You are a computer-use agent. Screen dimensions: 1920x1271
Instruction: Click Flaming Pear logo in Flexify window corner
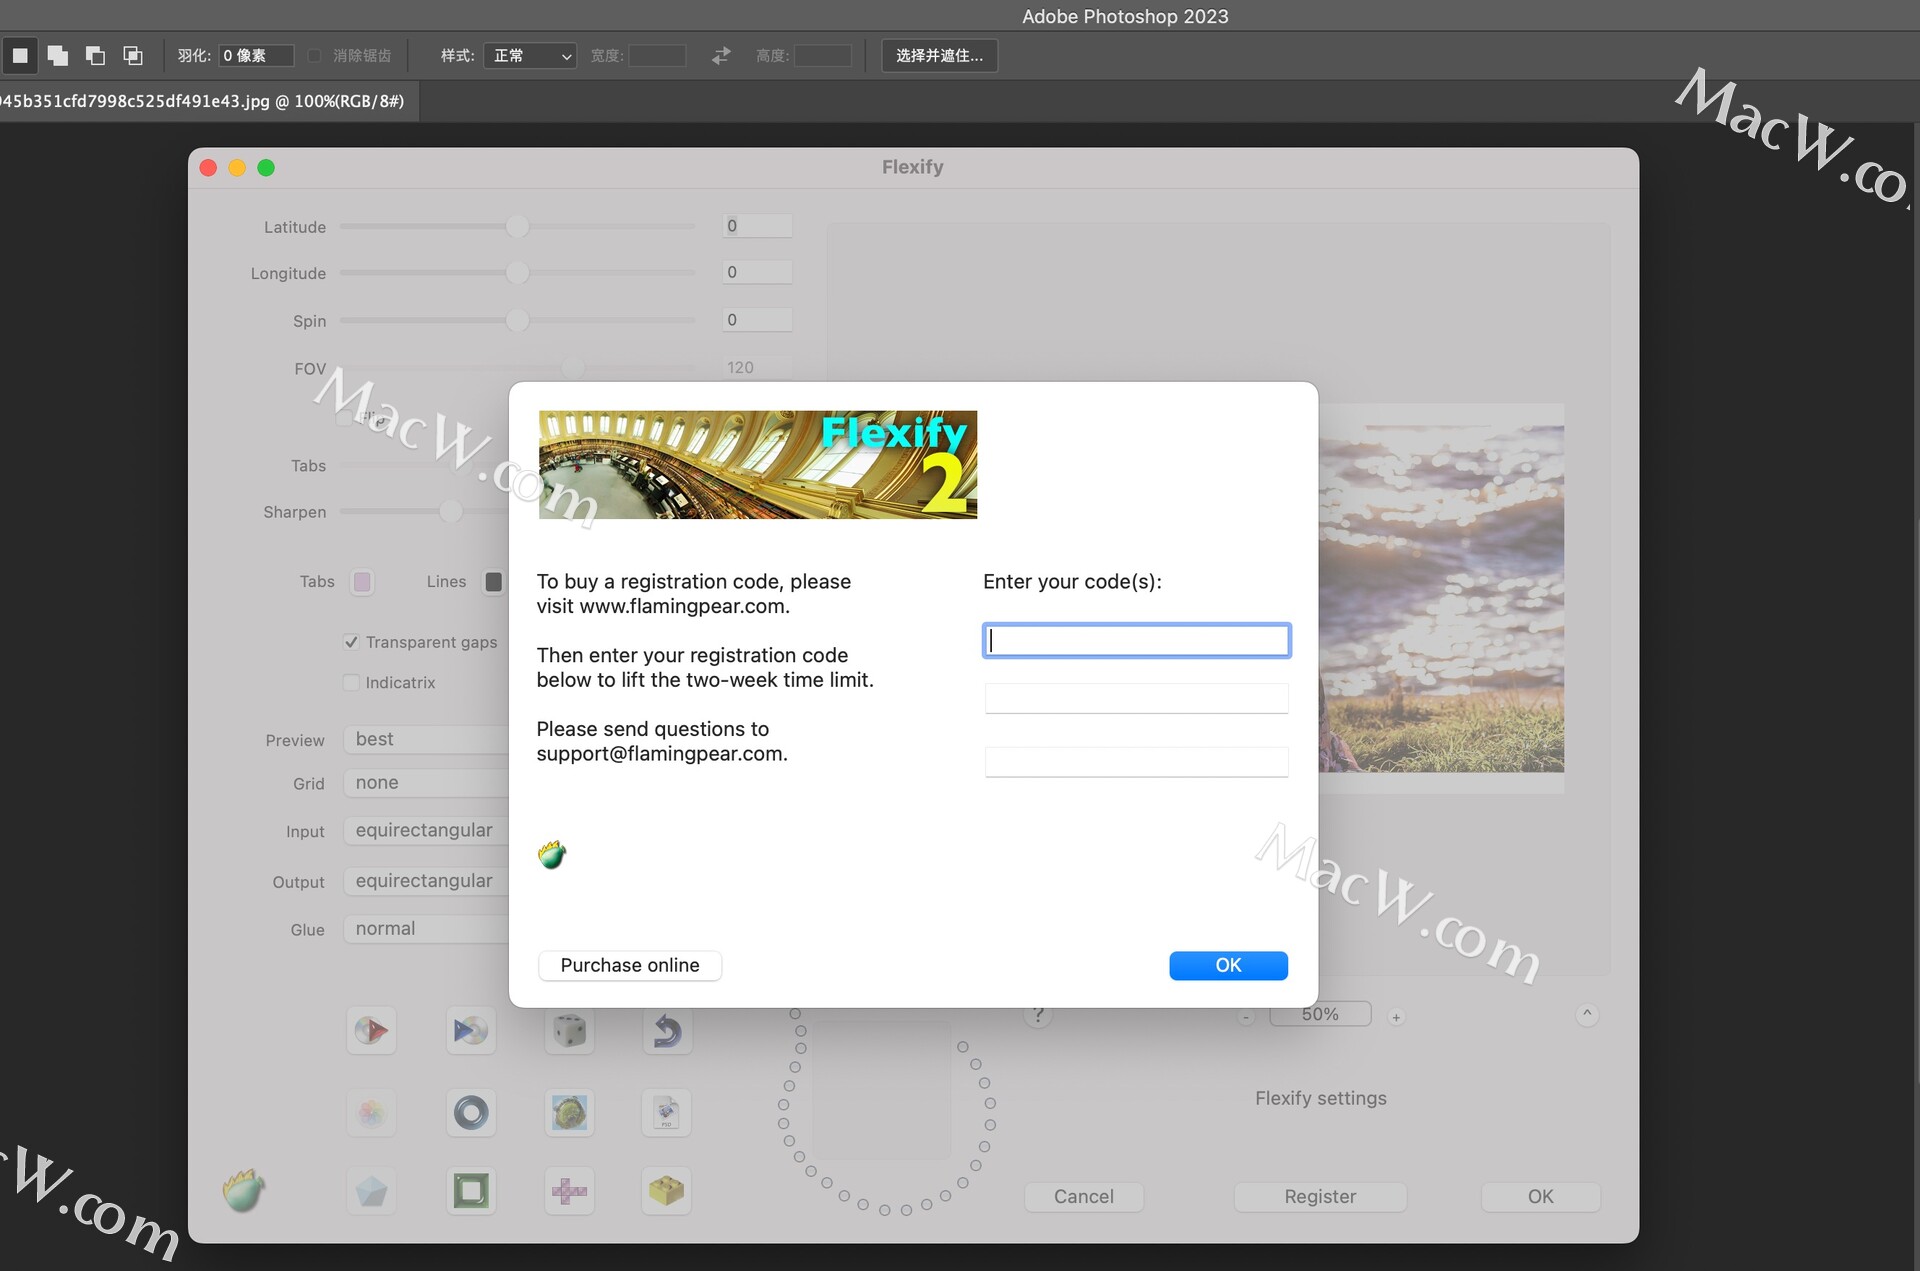(x=244, y=1190)
